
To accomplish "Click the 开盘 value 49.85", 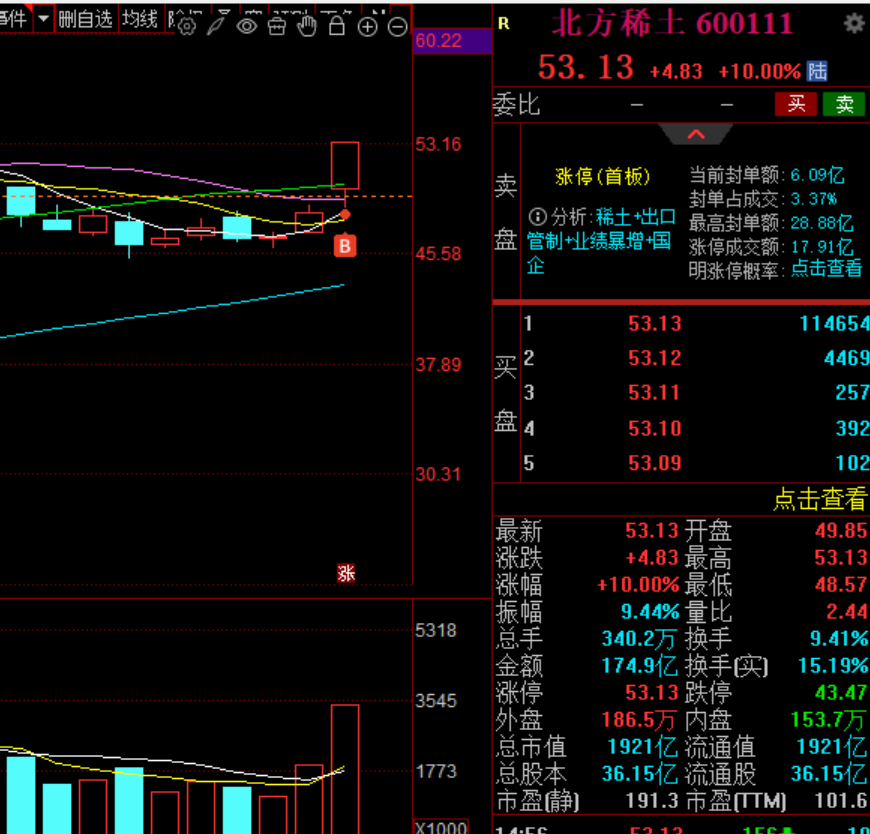I will coord(841,530).
